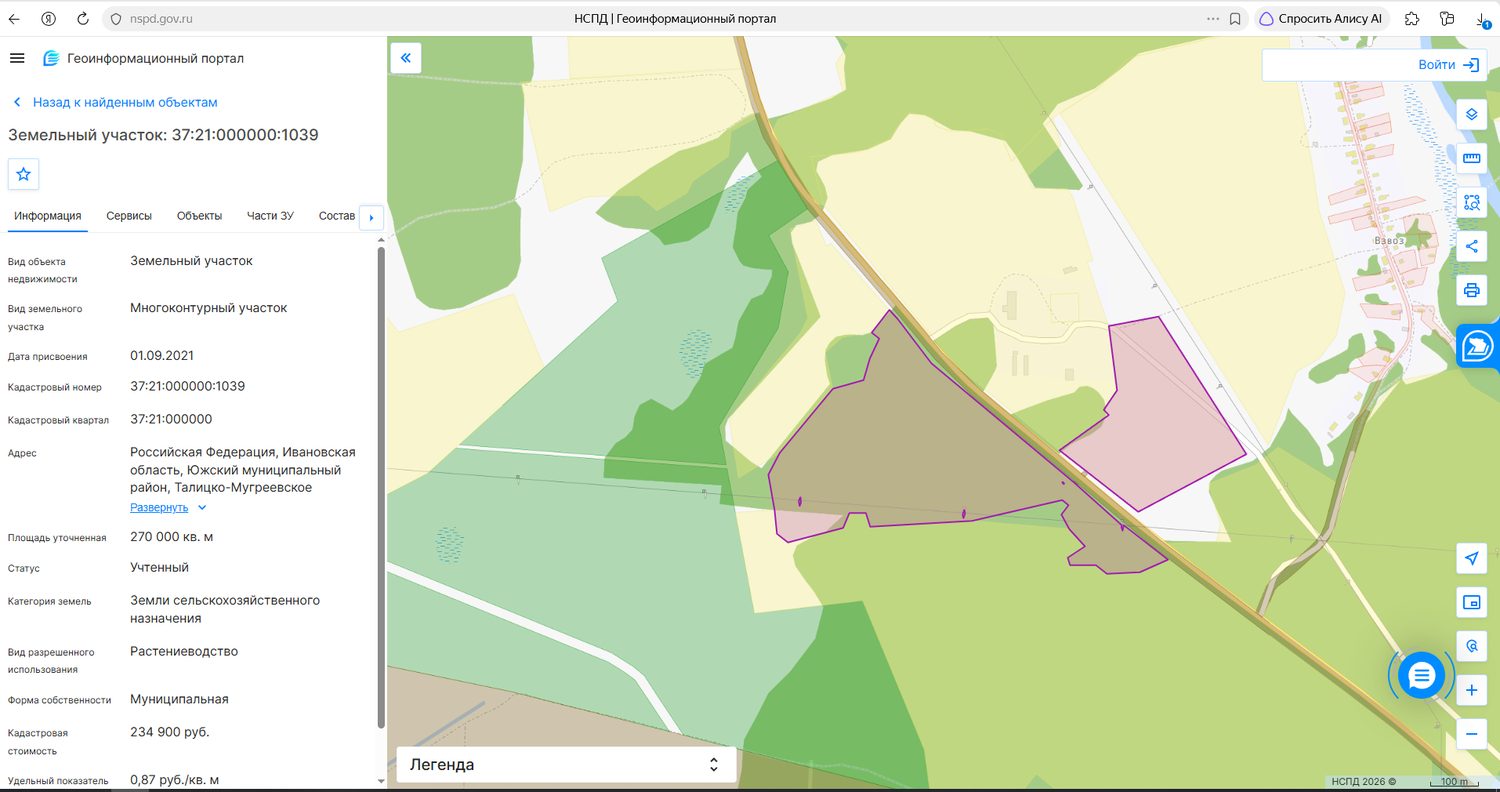Screen dimensions: 1500x792
Task: Open the blue map assistant side tab
Action: 1477,347
